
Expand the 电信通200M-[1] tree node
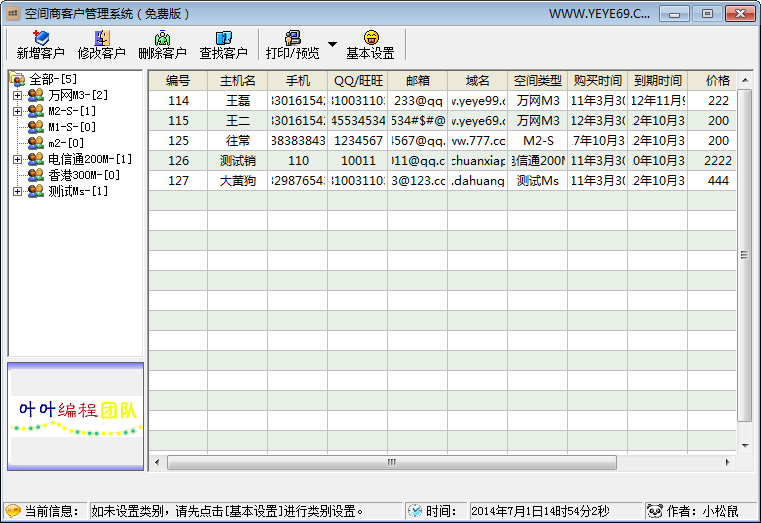click(17, 159)
